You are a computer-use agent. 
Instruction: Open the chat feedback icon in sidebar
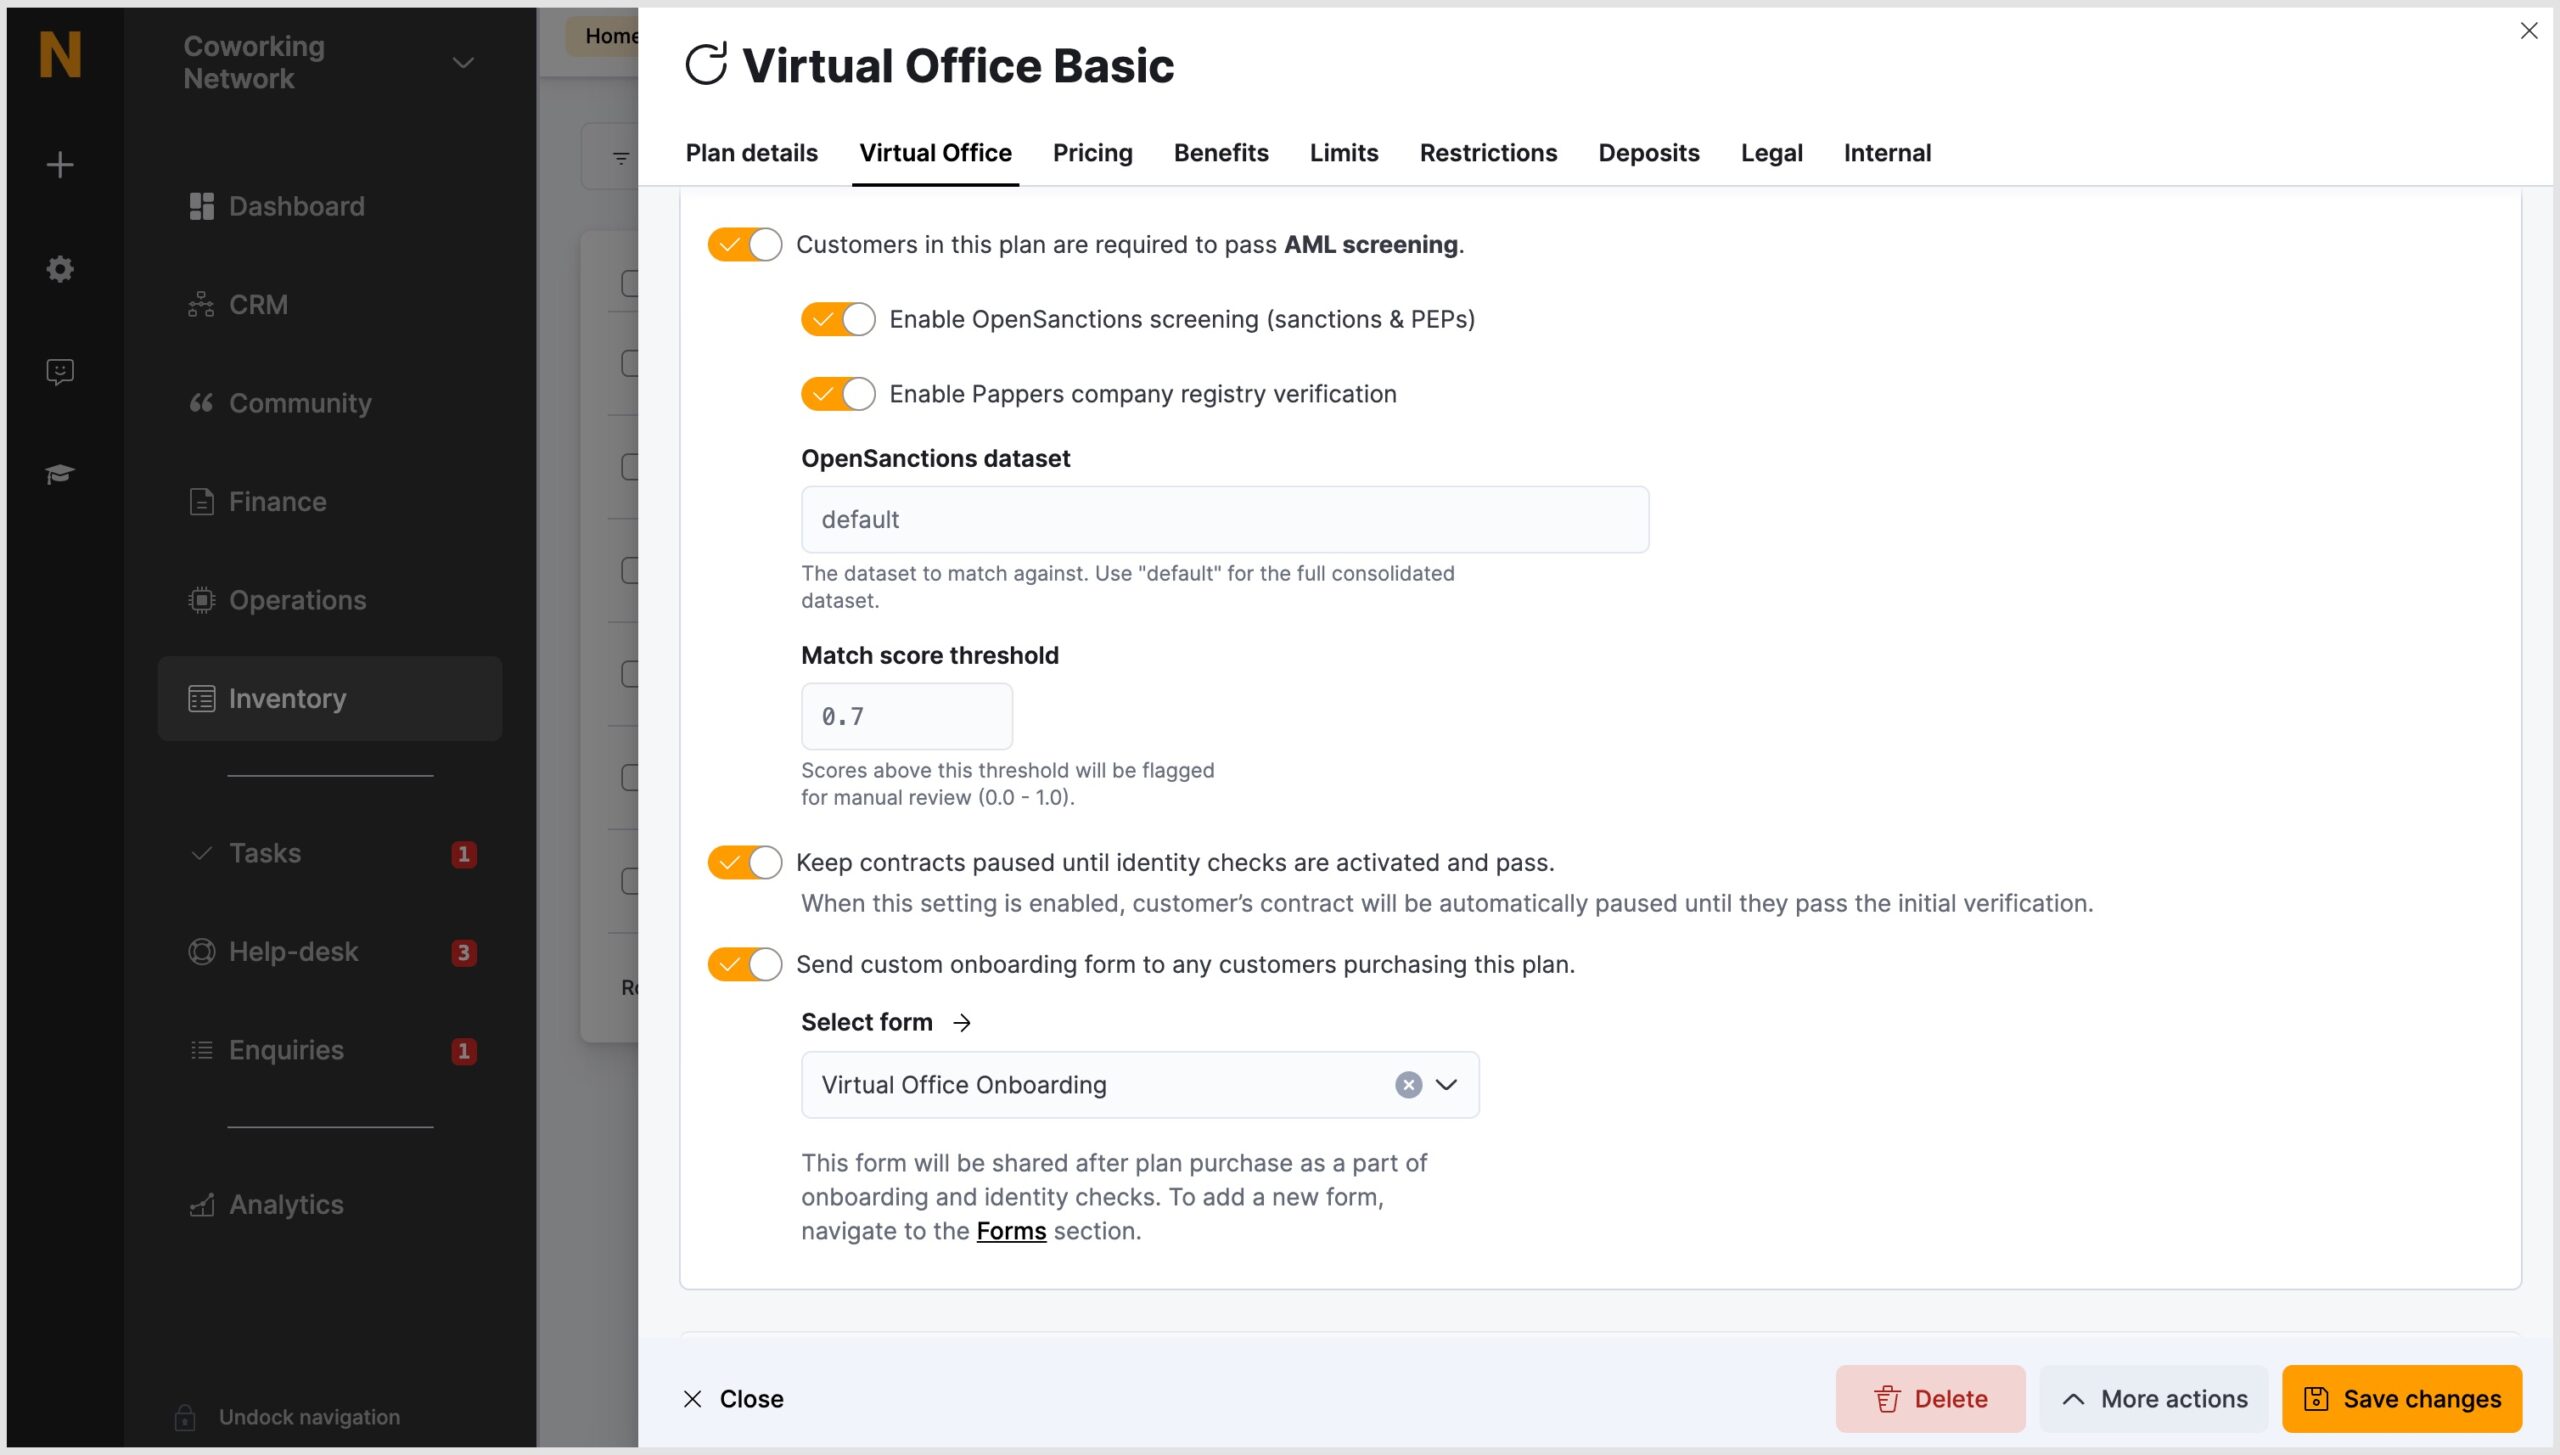point(60,372)
